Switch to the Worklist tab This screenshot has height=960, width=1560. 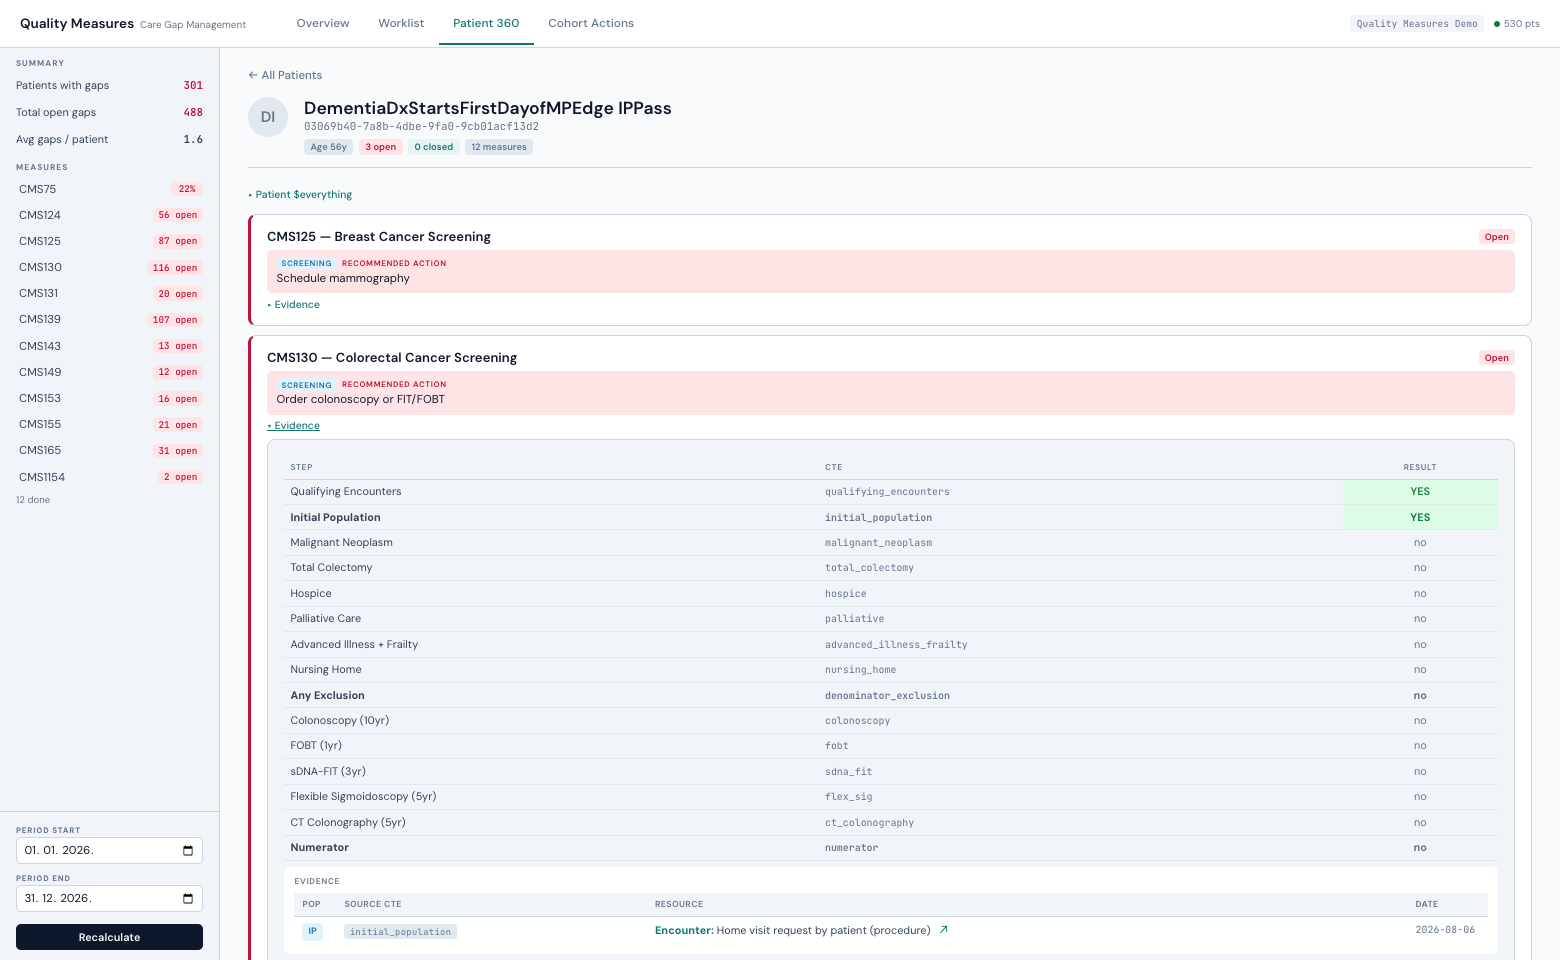tap(401, 23)
